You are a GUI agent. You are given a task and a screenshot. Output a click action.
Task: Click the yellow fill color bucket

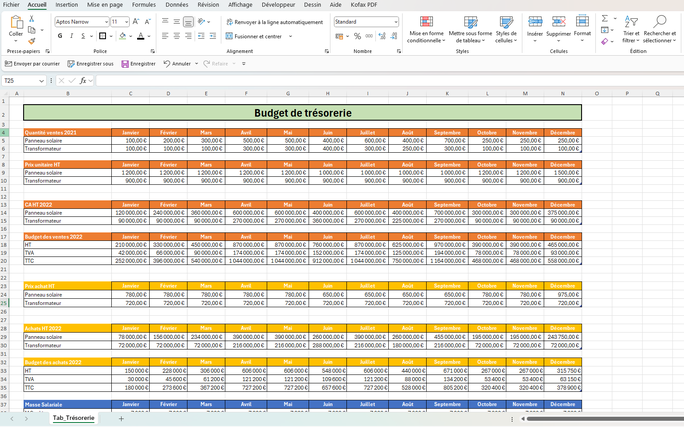point(123,36)
